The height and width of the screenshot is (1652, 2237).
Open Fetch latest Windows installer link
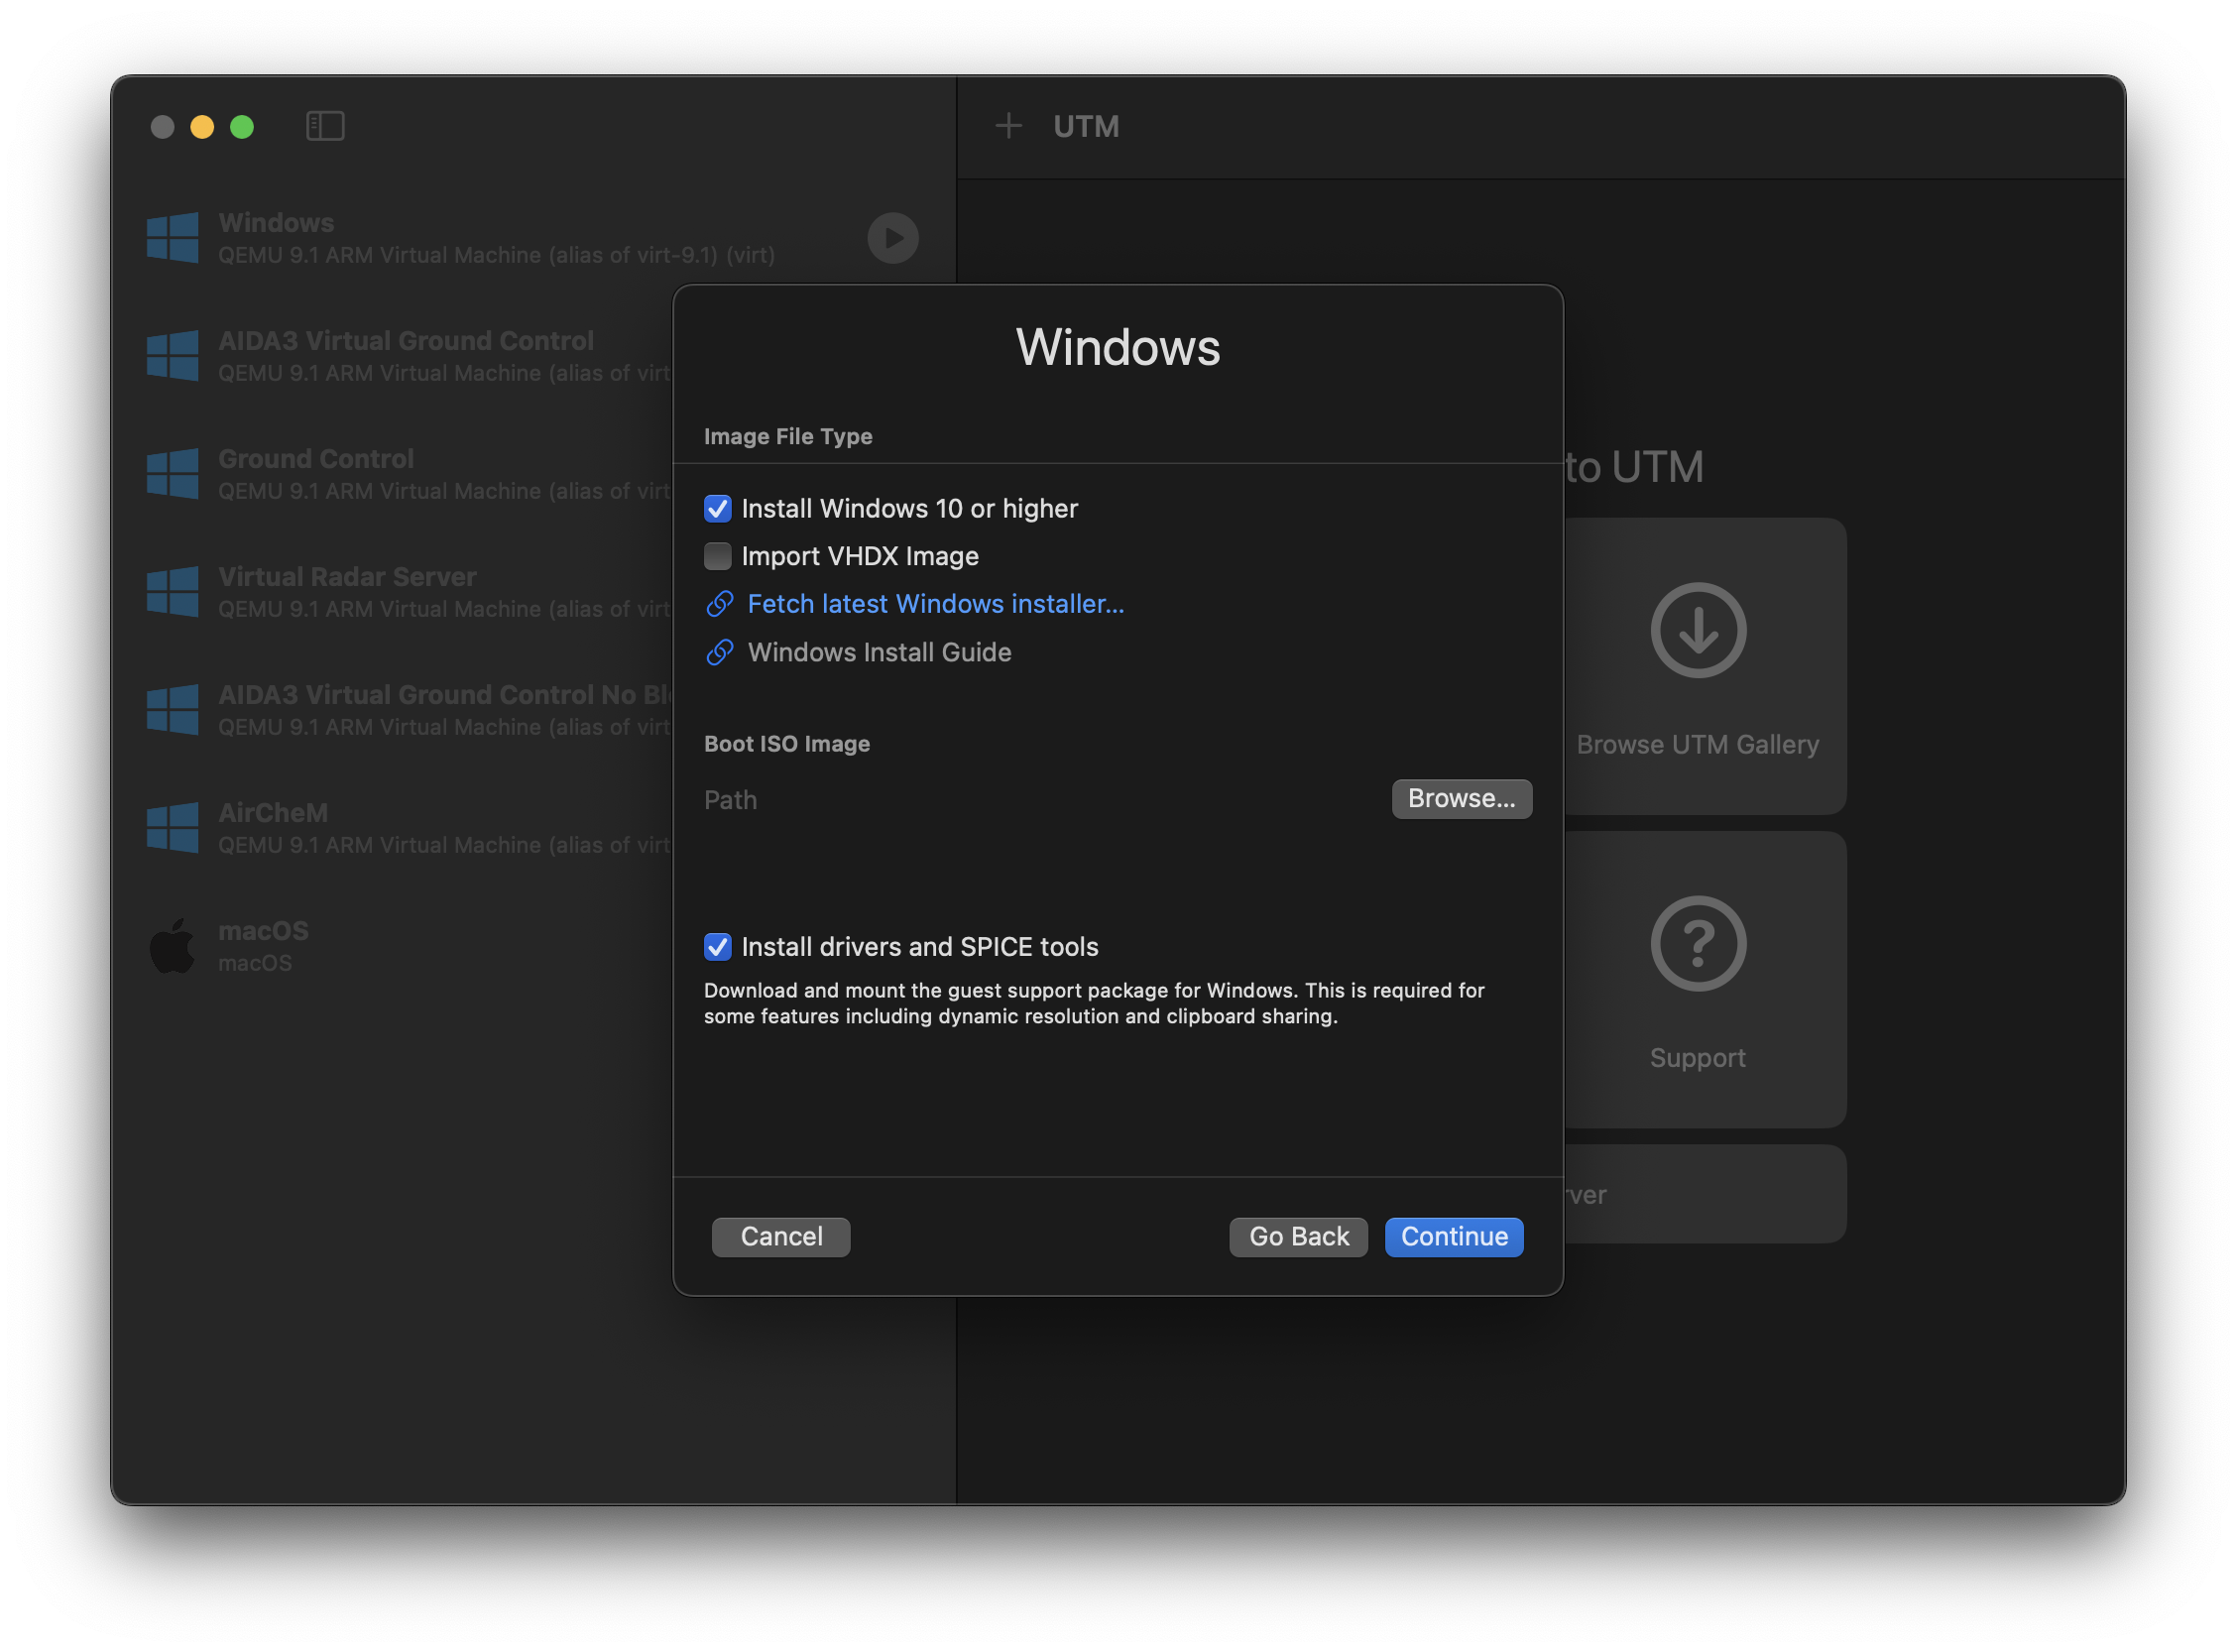tap(934, 604)
